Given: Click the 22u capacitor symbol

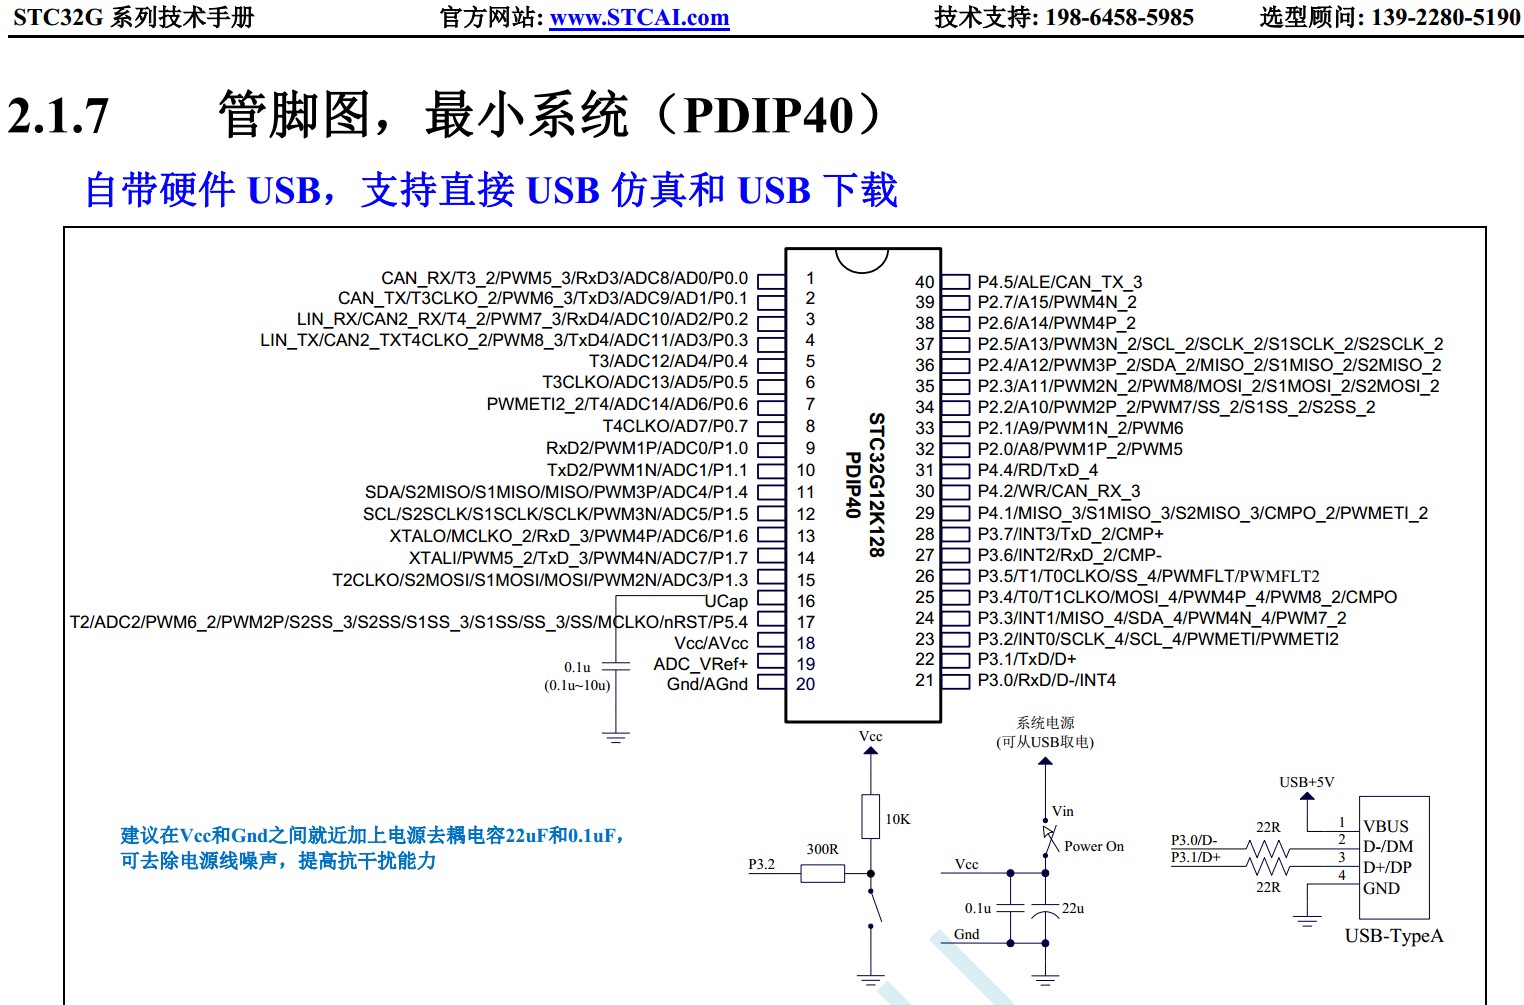Looking at the screenshot, I should pyautogui.click(x=1045, y=910).
